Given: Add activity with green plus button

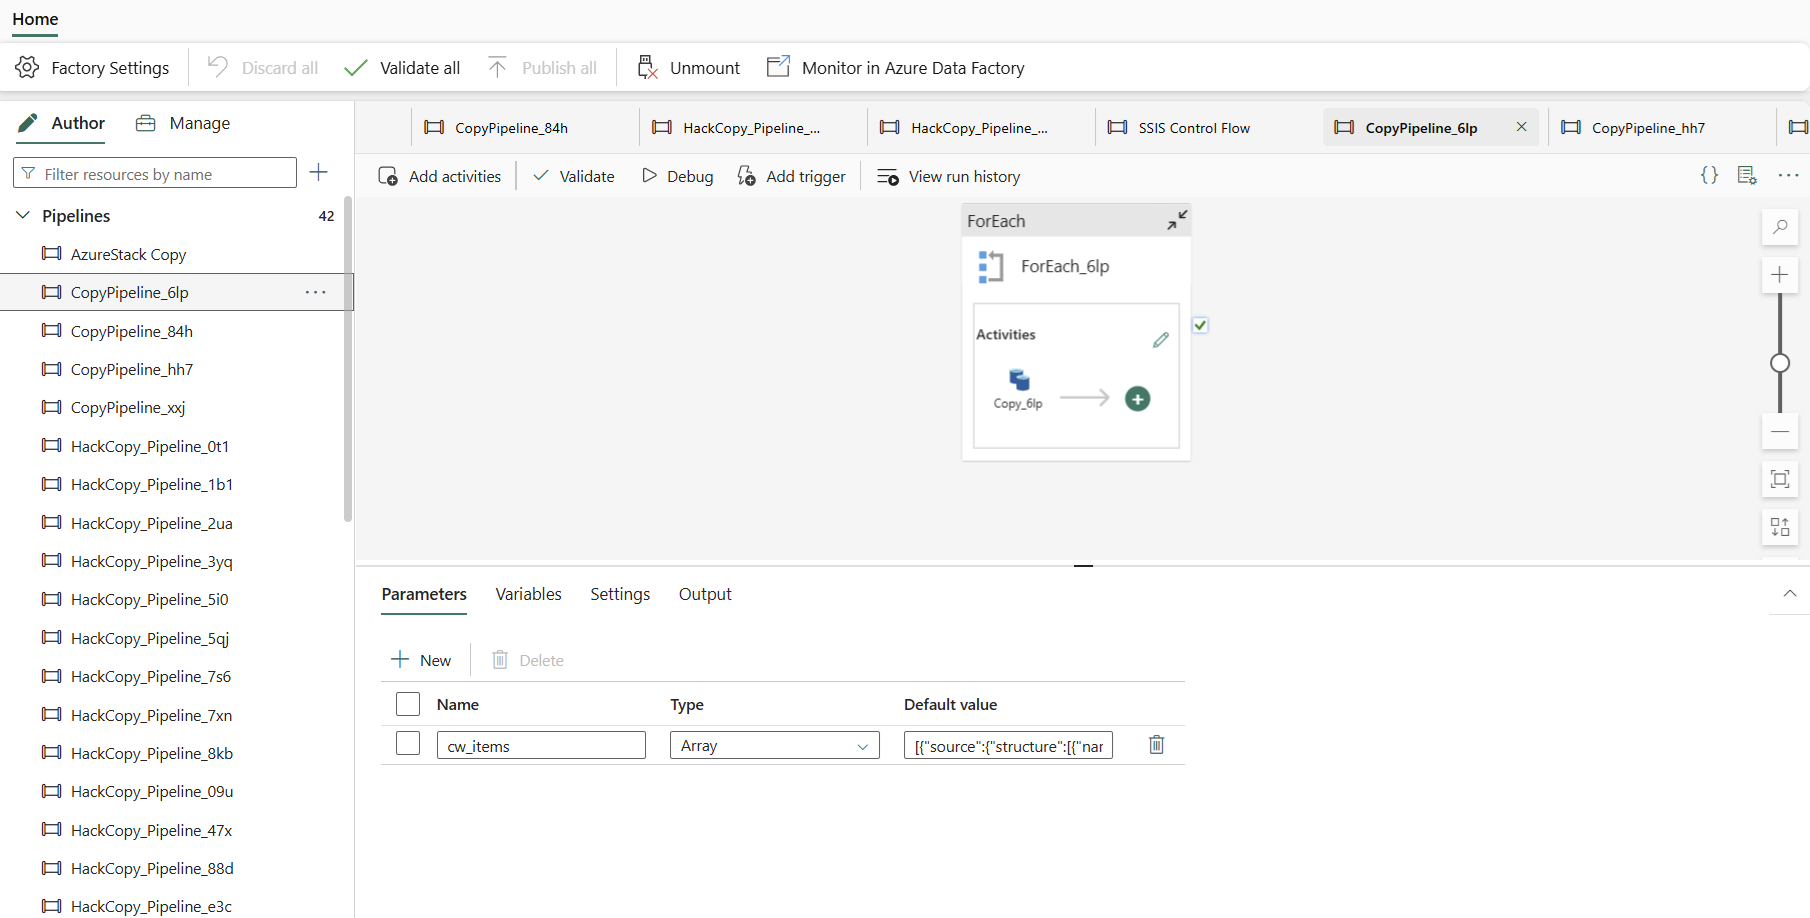Looking at the screenshot, I should click(1137, 398).
